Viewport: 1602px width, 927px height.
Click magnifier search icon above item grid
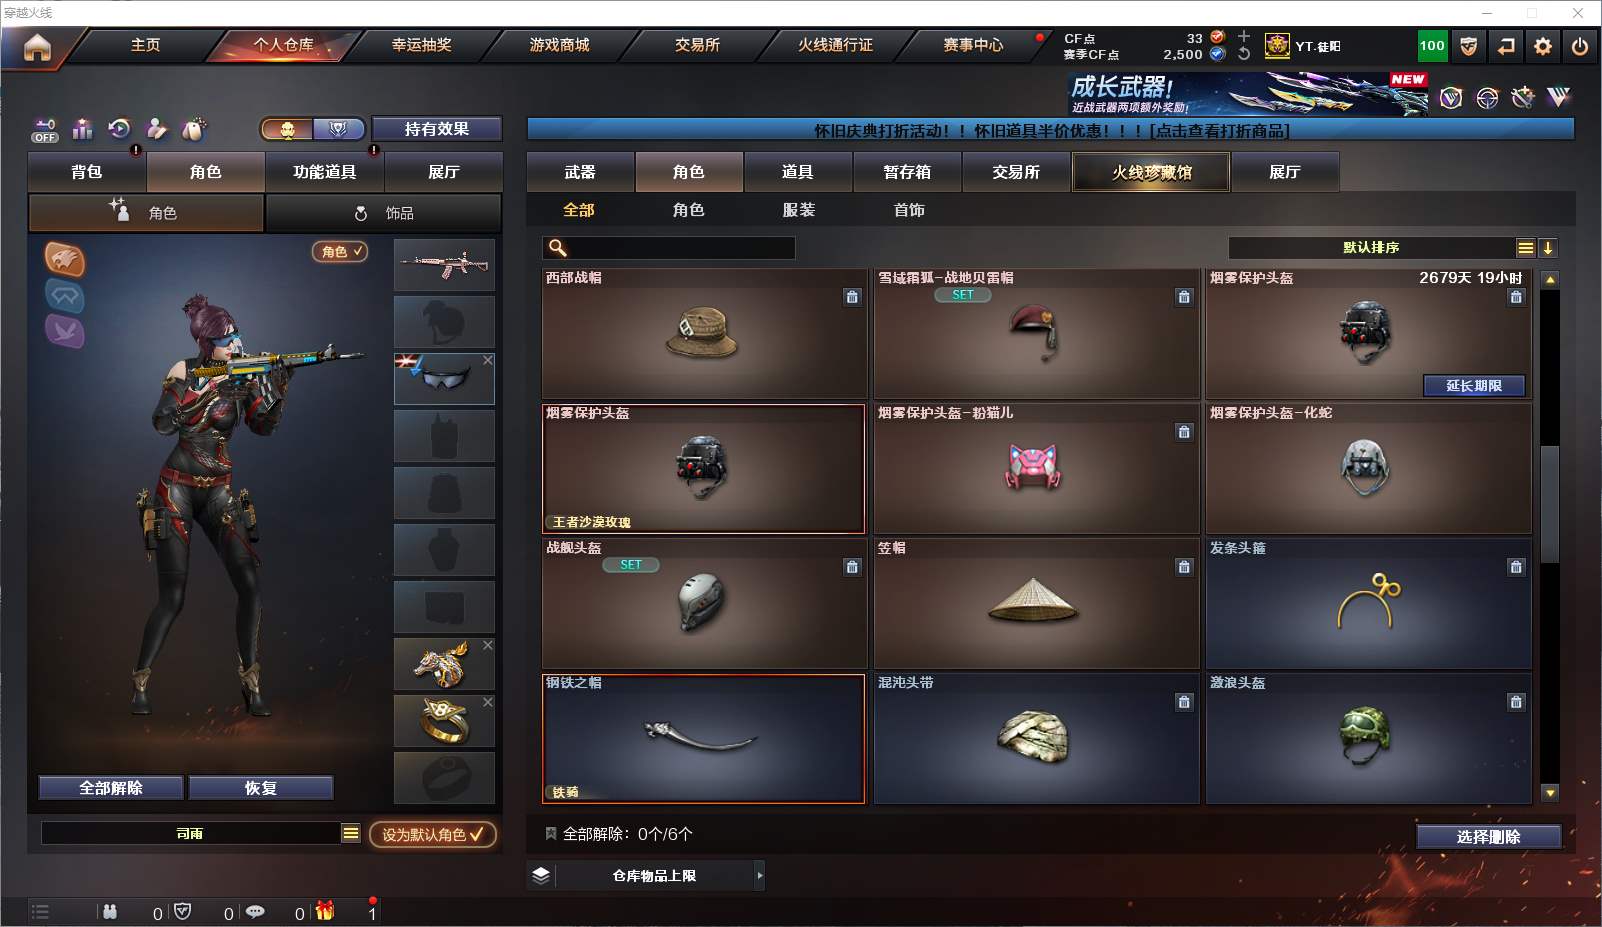558,248
